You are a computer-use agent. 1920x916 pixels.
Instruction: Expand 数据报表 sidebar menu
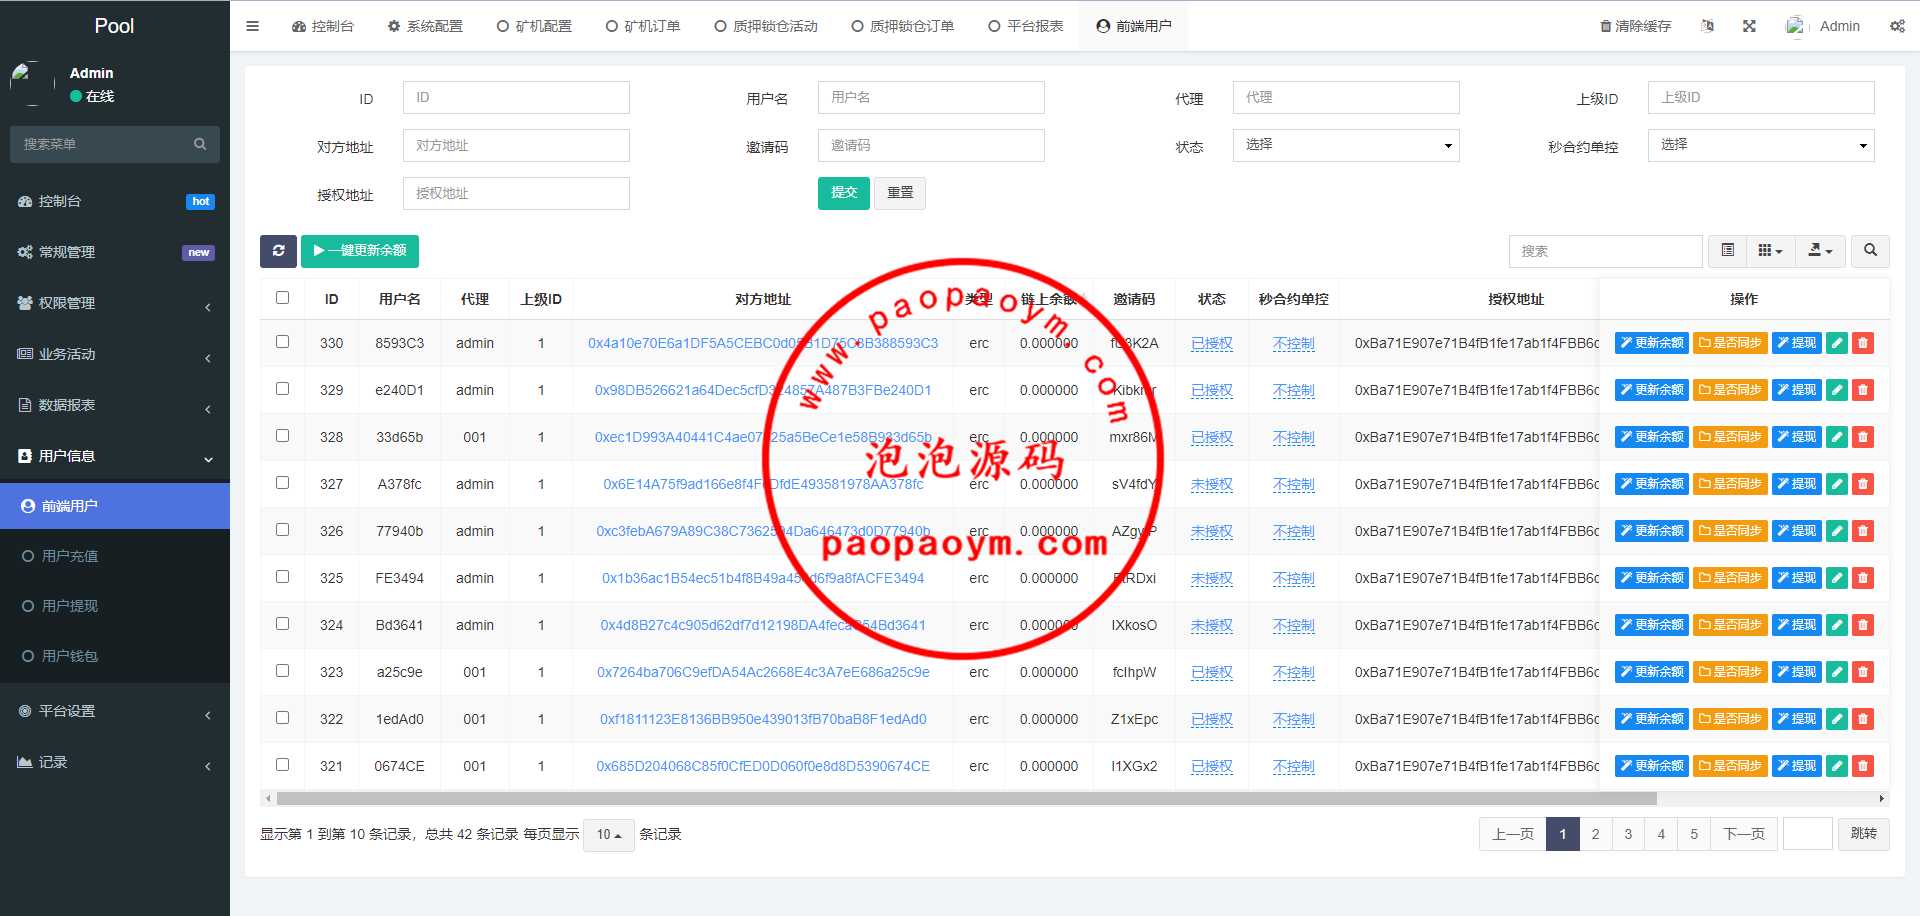tap(115, 405)
